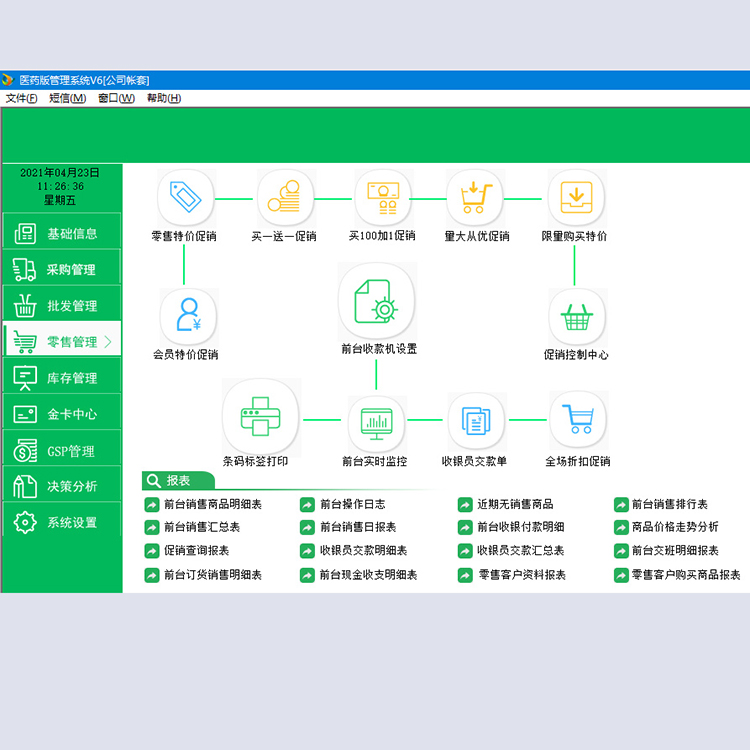This screenshot has height=750, width=750.
Task: Open 量大从优促销 cart icon
Action: [474, 198]
